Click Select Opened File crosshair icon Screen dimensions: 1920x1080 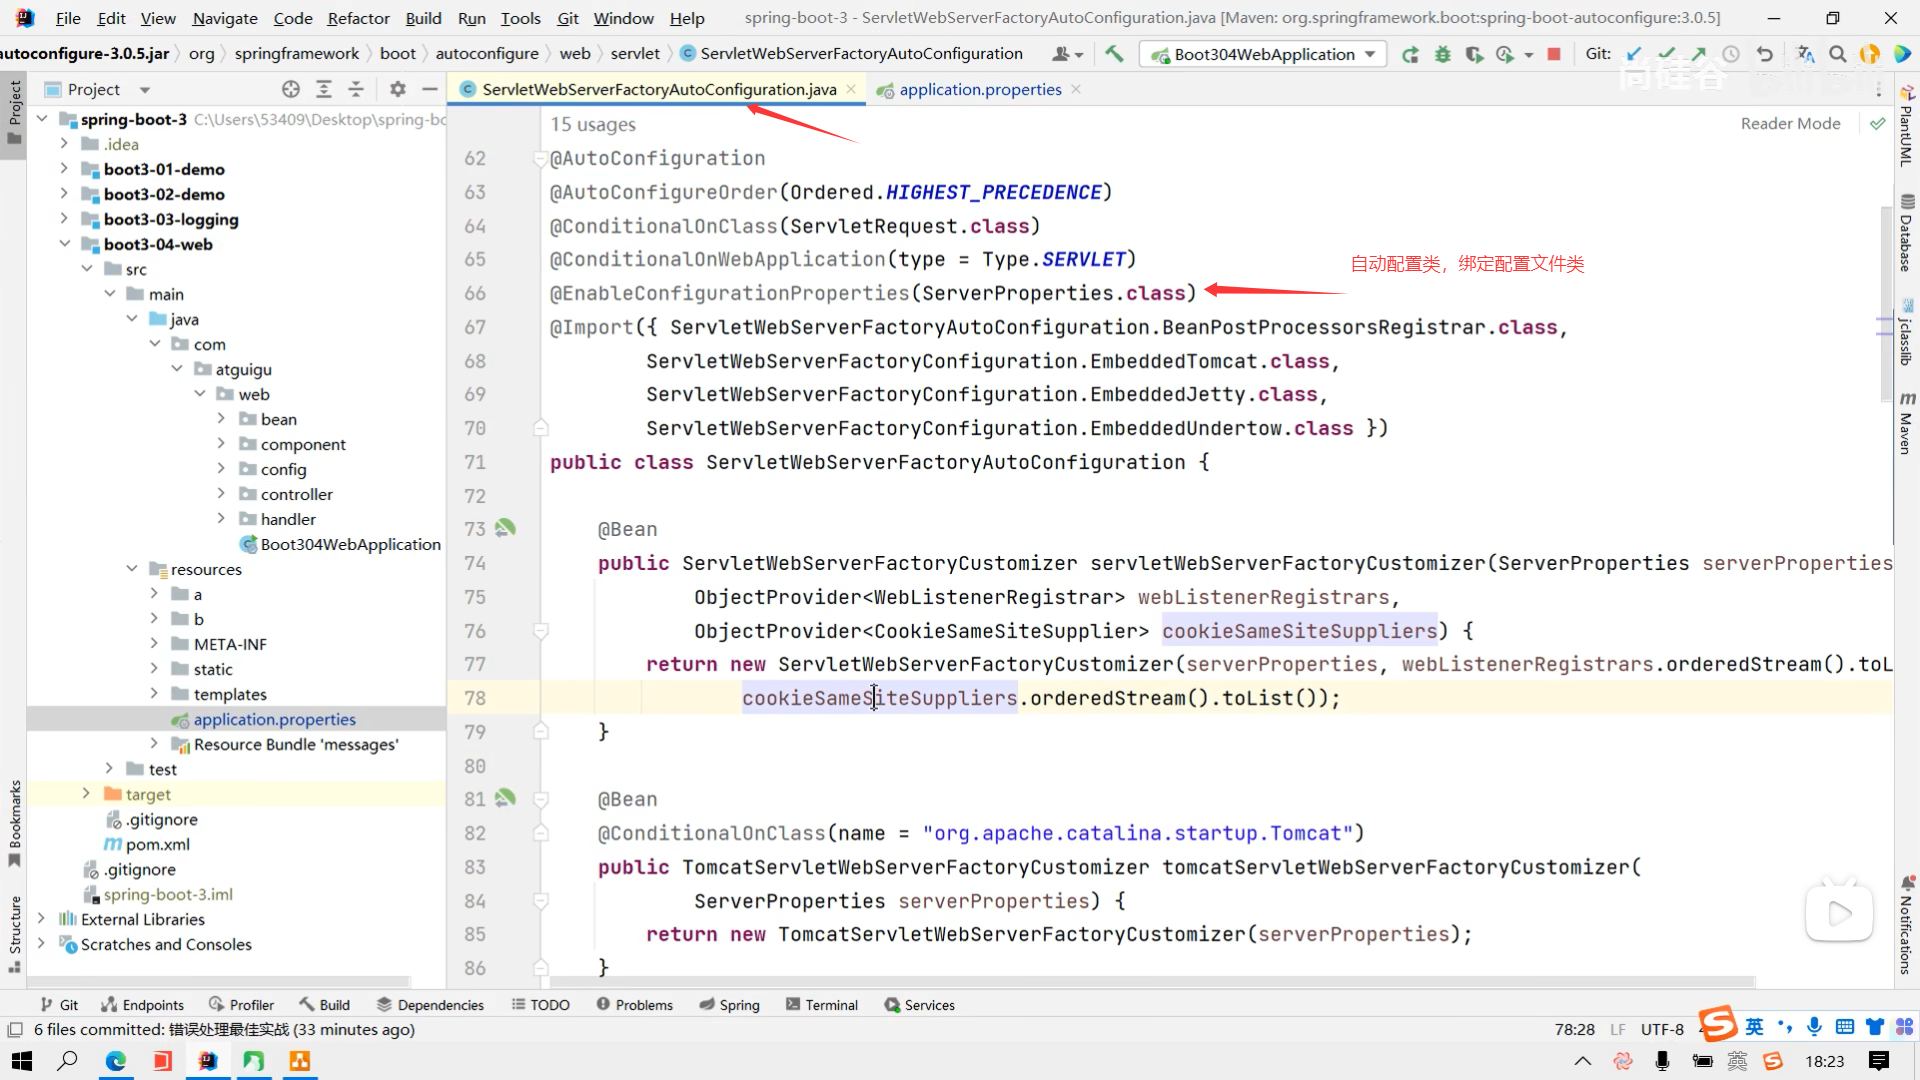point(291,89)
